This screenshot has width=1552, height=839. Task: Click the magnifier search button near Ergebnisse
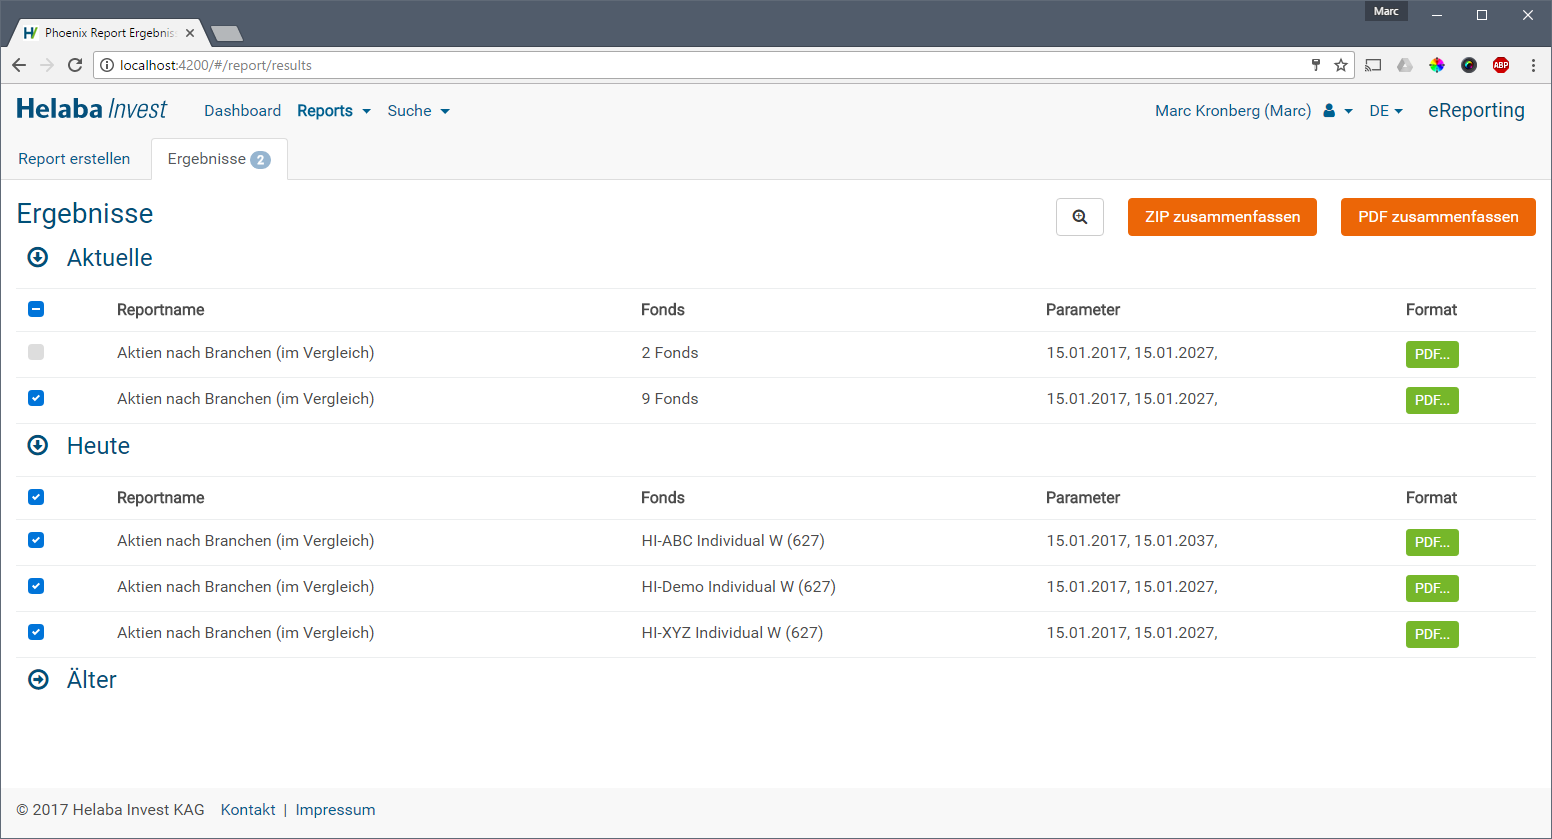(1079, 217)
